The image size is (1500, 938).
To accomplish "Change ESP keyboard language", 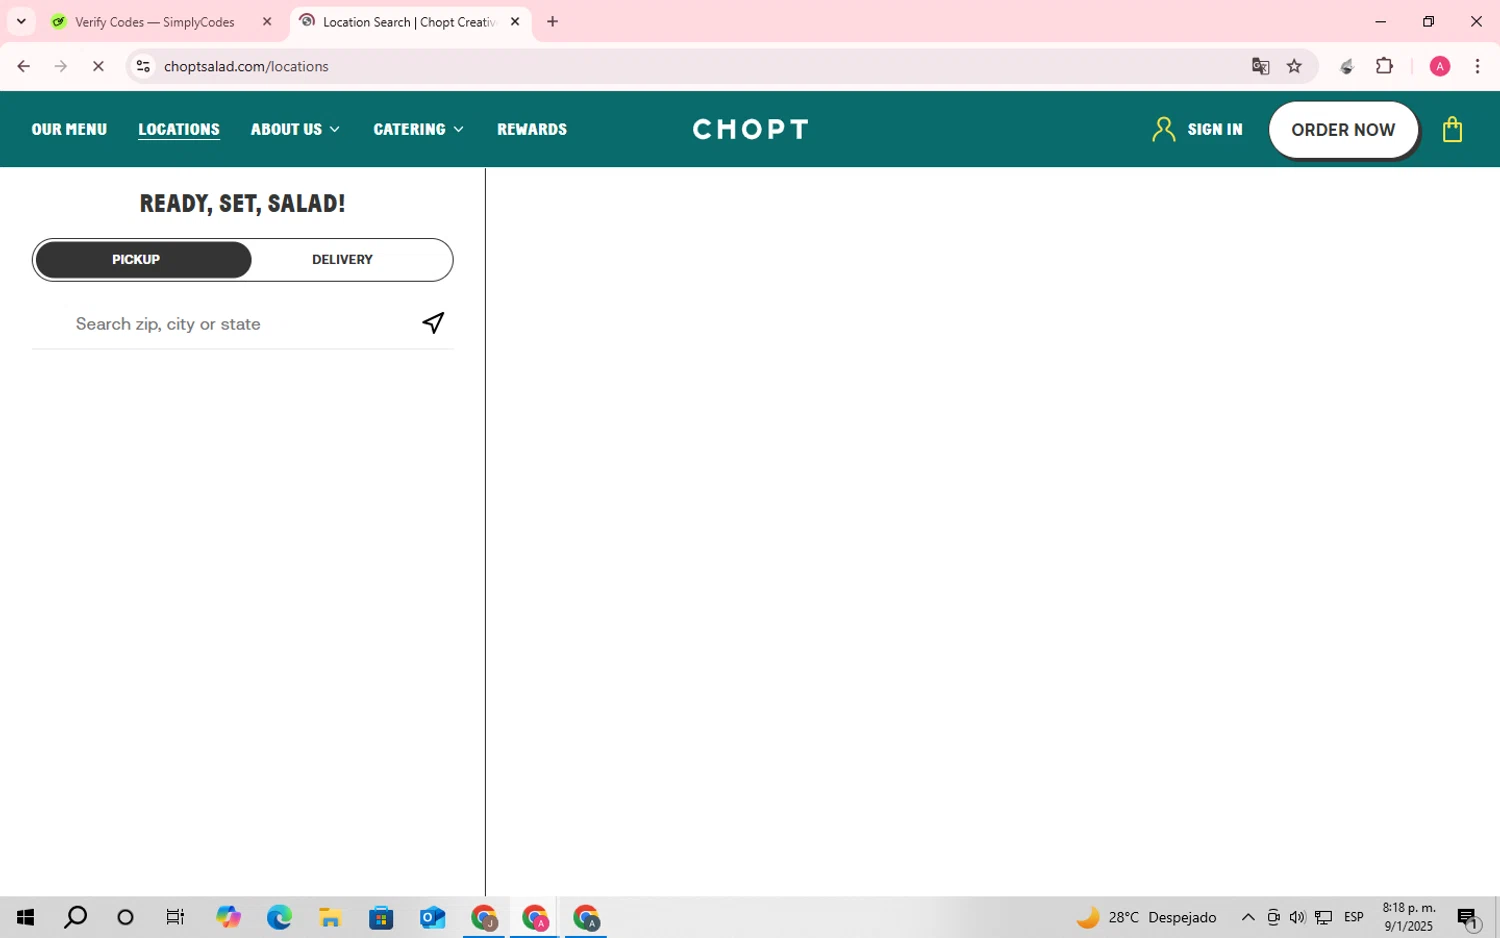I will point(1354,917).
